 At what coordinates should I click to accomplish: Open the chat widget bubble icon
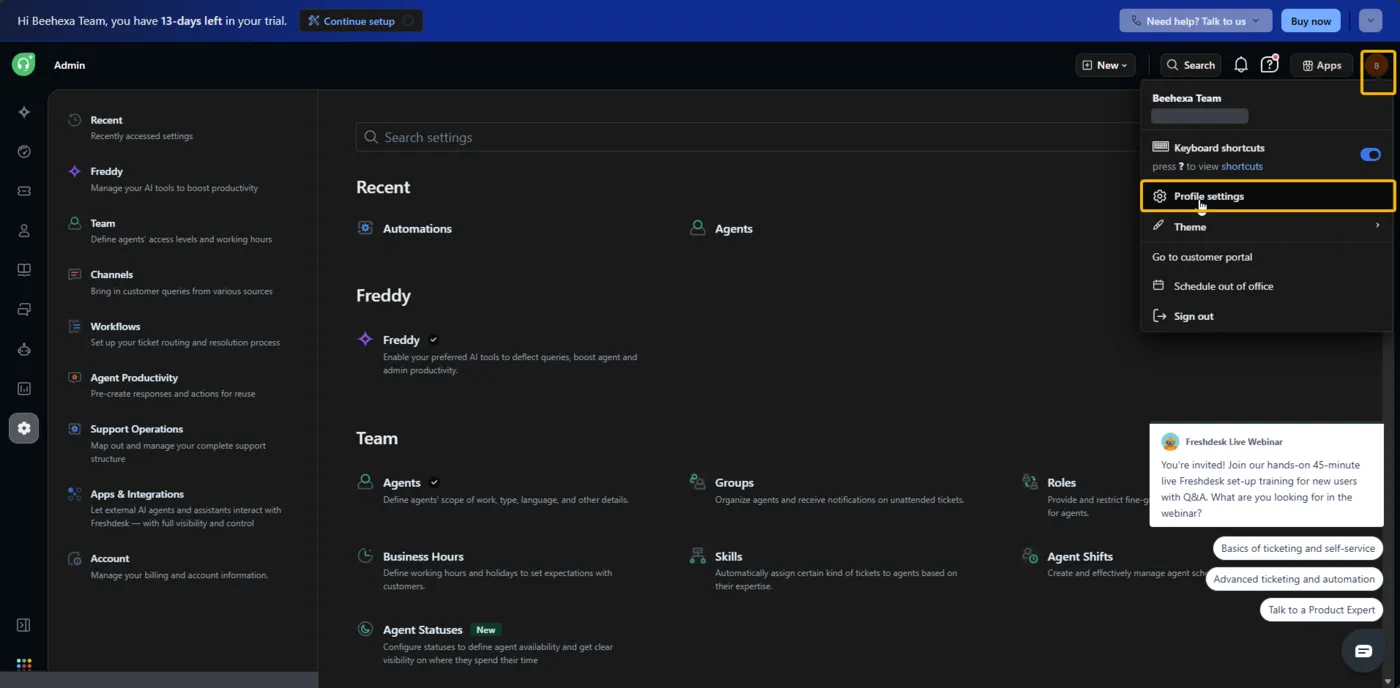1363,651
